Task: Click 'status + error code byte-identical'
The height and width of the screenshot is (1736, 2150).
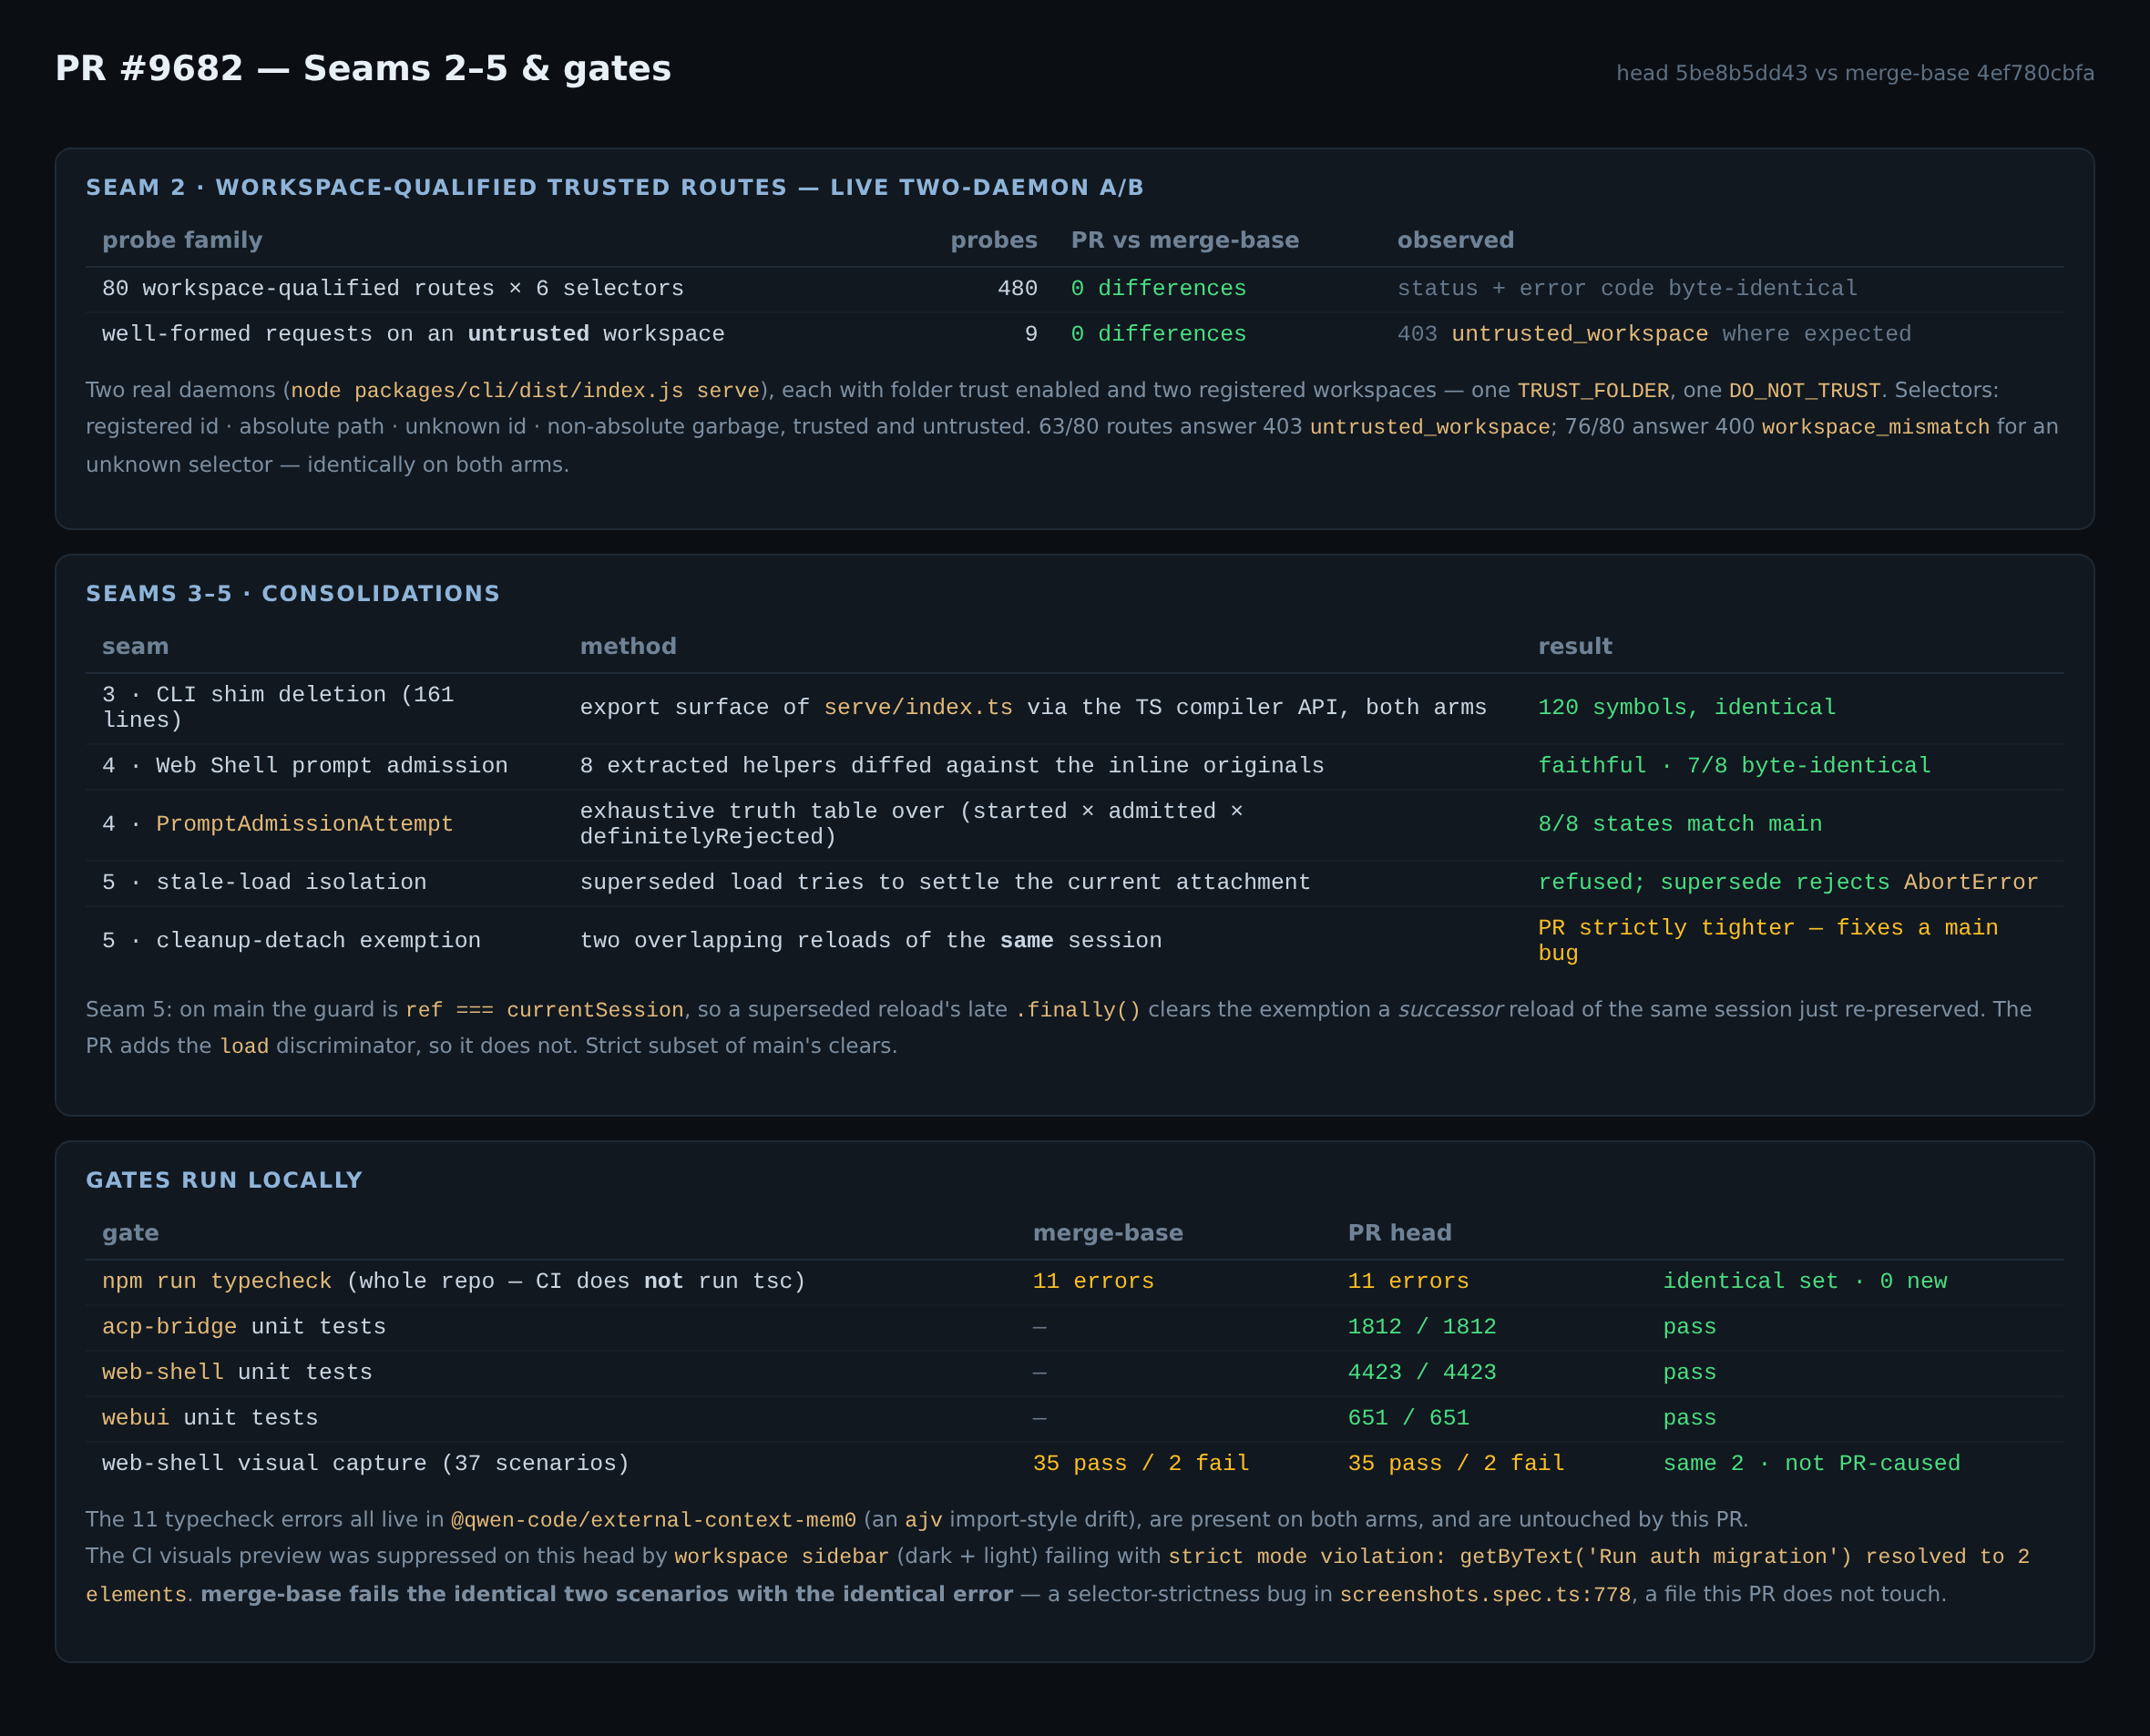Action: click(x=1627, y=289)
